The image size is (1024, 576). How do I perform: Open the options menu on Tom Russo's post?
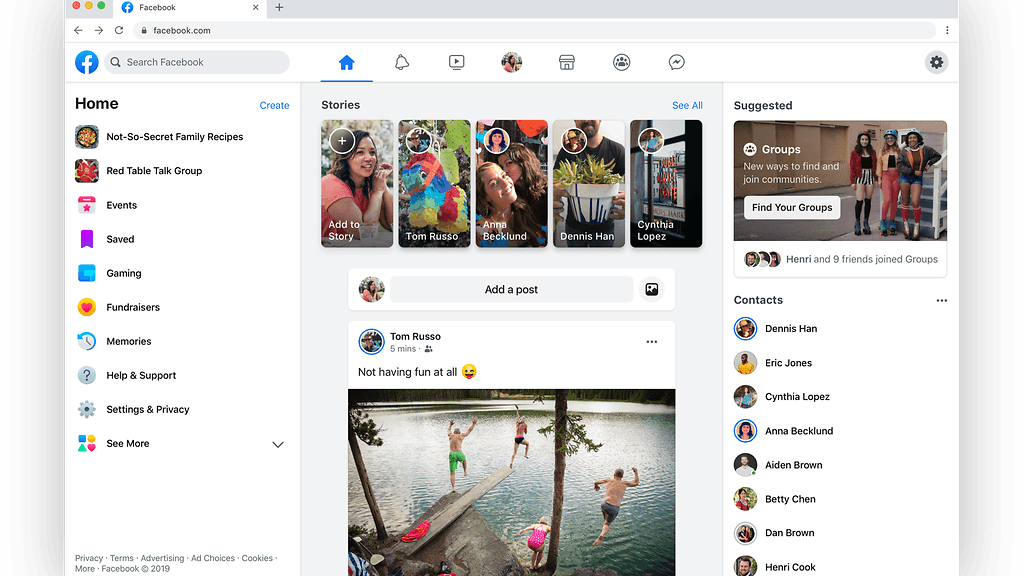tap(652, 342)
